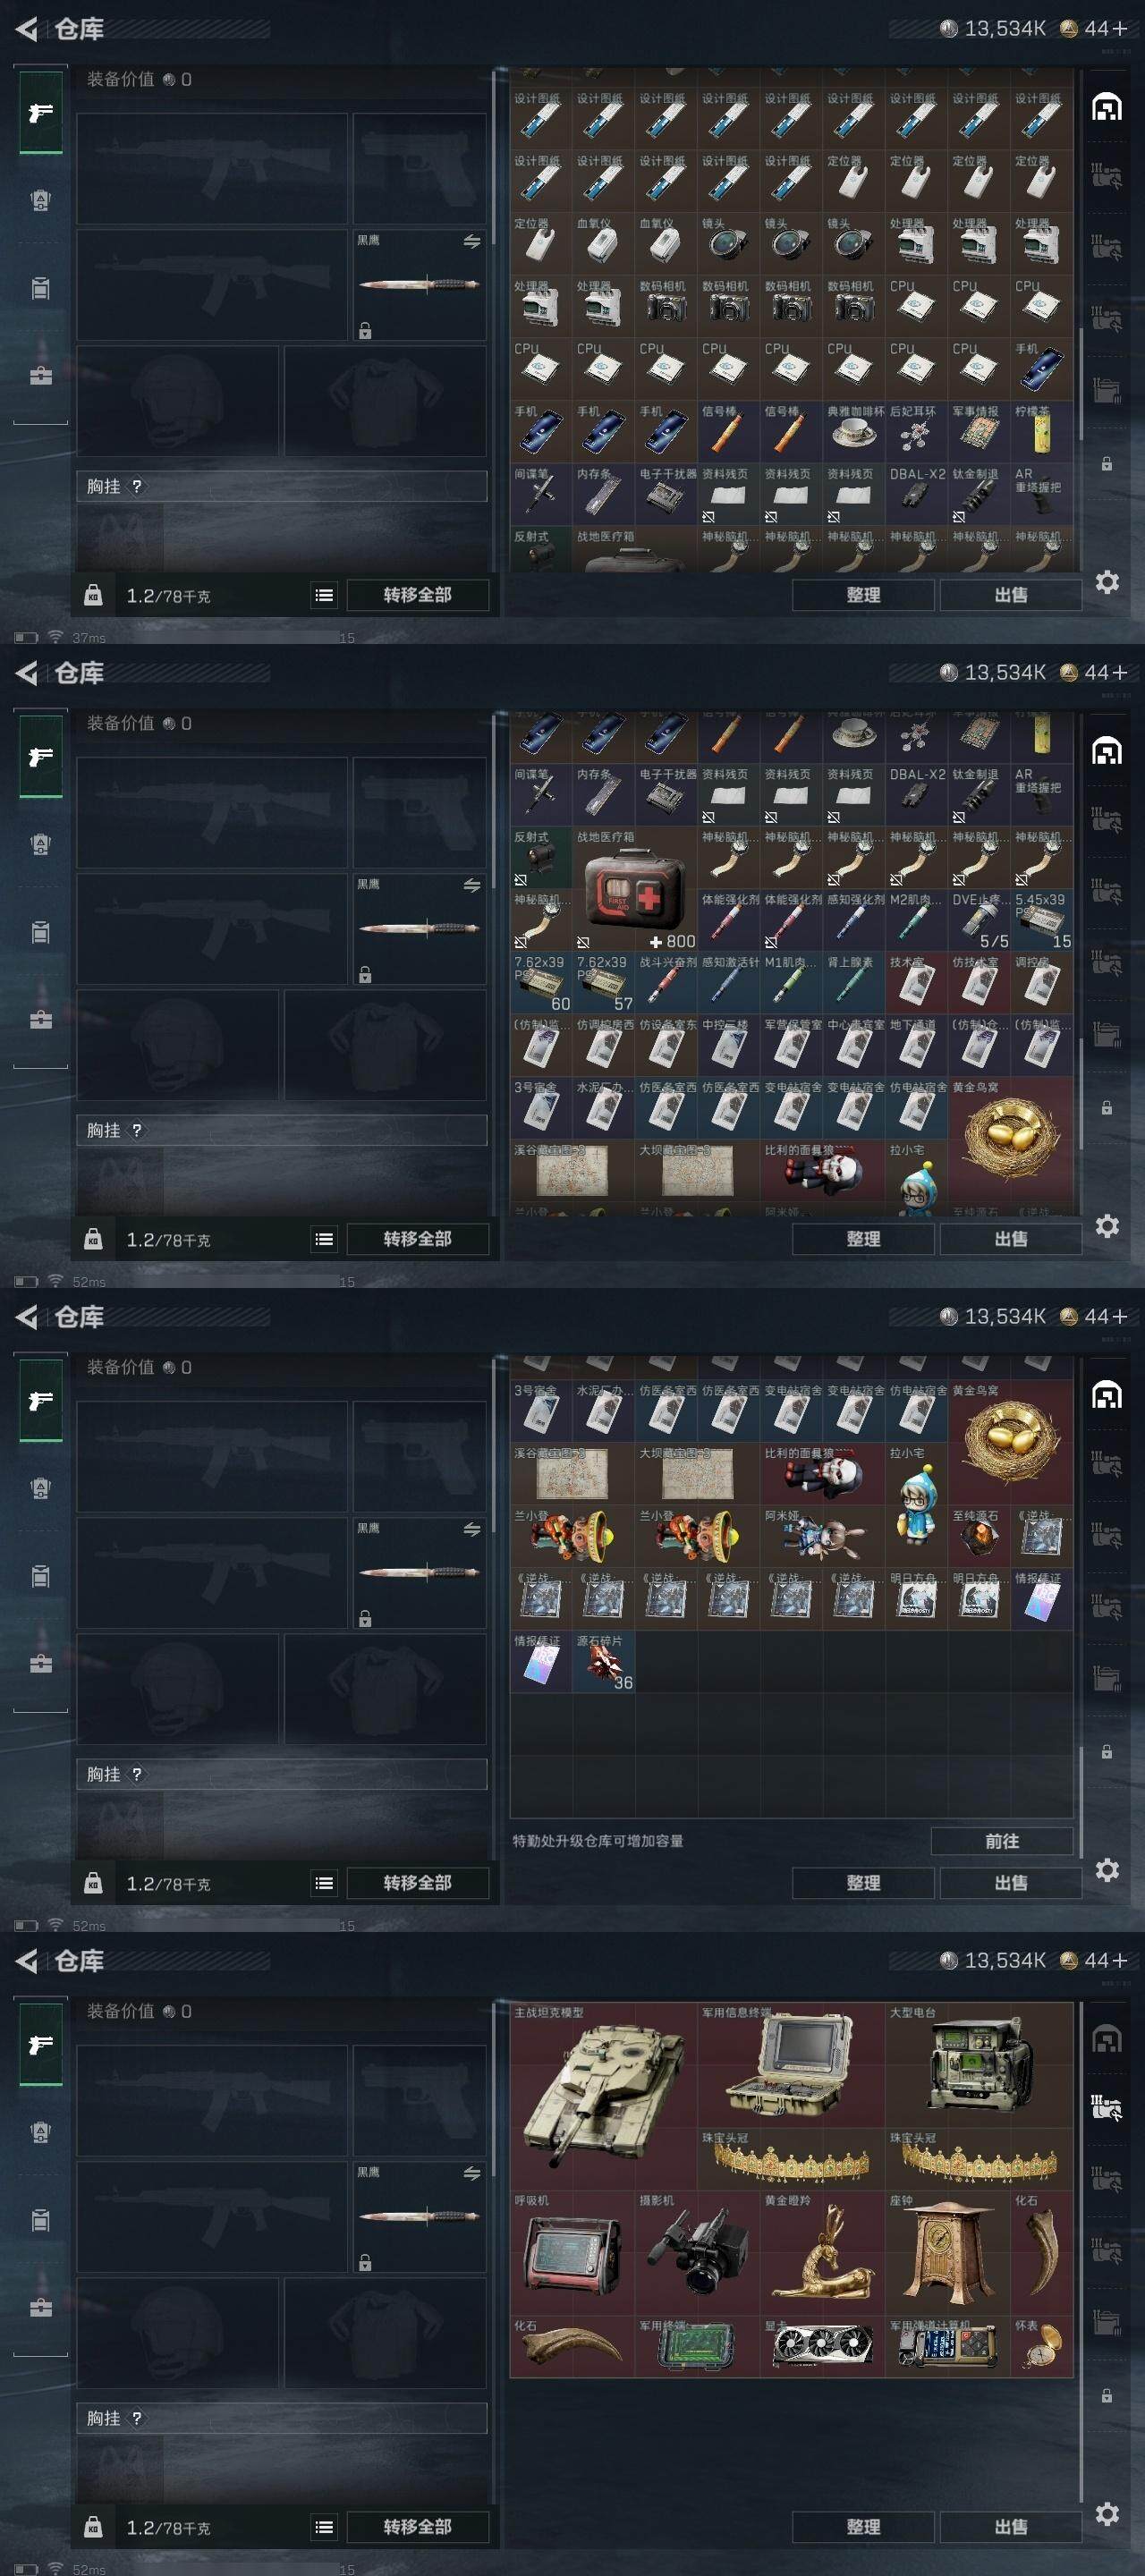Expand list menu beside 转移全部, tank-model screen
This screenshot has width=1145, height=2576.
324,2527
